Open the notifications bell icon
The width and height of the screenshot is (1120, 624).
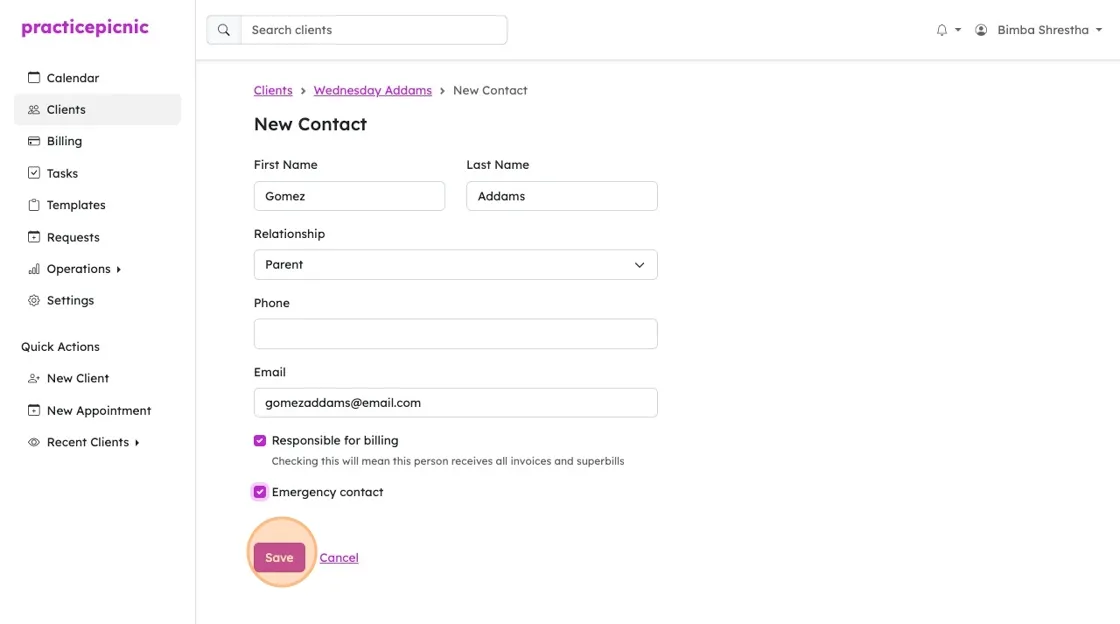tap(942, 30)
